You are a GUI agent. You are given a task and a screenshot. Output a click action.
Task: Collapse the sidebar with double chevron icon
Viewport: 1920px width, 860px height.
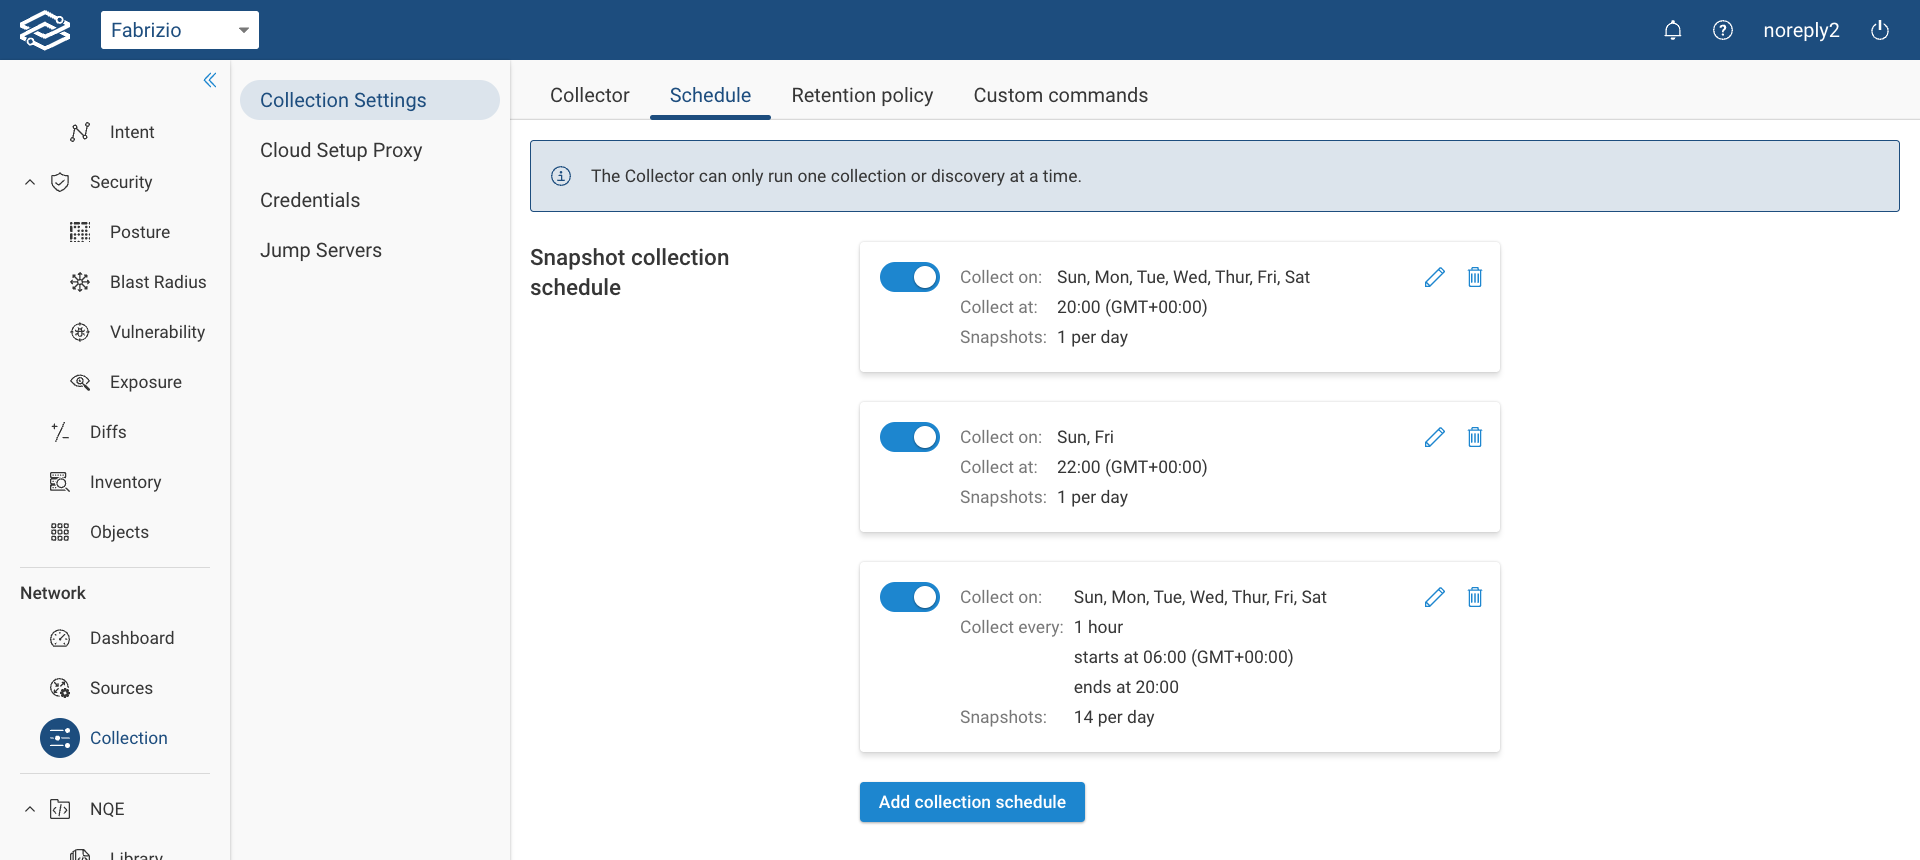[210, 80]
